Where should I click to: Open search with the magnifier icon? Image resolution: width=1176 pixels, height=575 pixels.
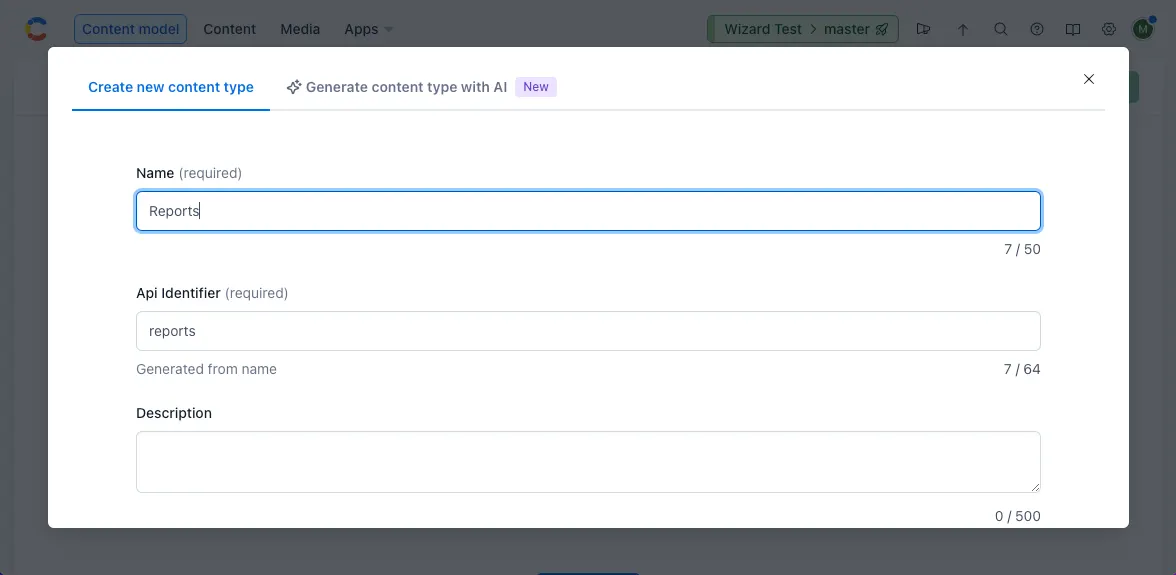1000,29
